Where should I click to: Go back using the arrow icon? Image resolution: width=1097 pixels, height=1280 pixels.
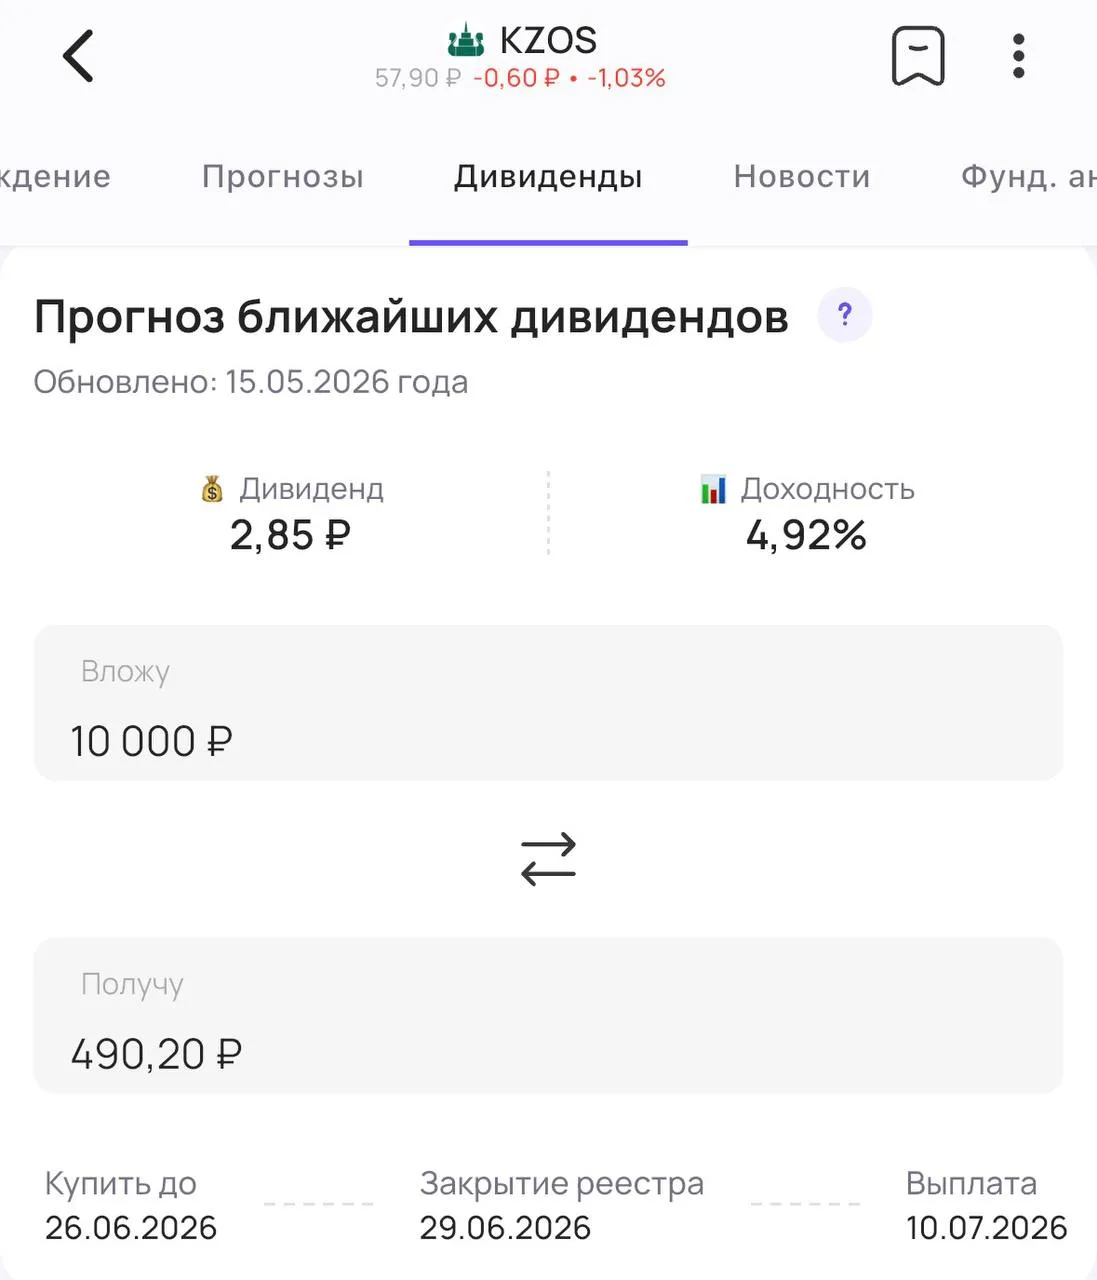coord(78,56)
